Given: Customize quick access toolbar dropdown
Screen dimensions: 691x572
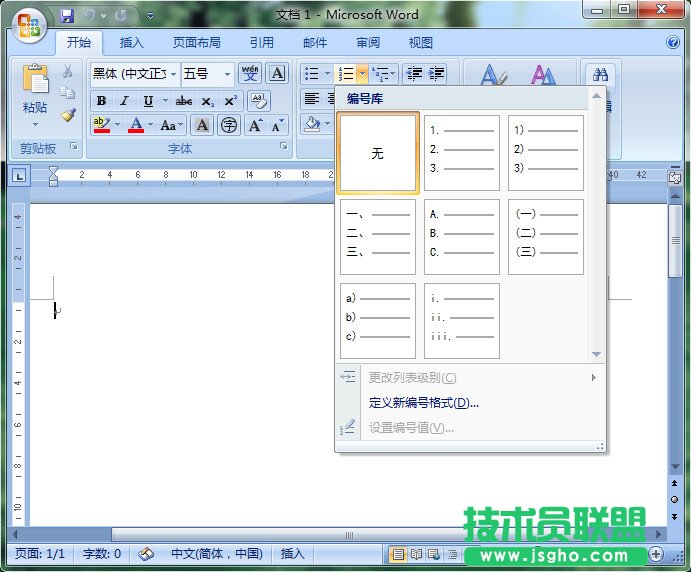Looking at the screenshot, I should pos(150,16).
